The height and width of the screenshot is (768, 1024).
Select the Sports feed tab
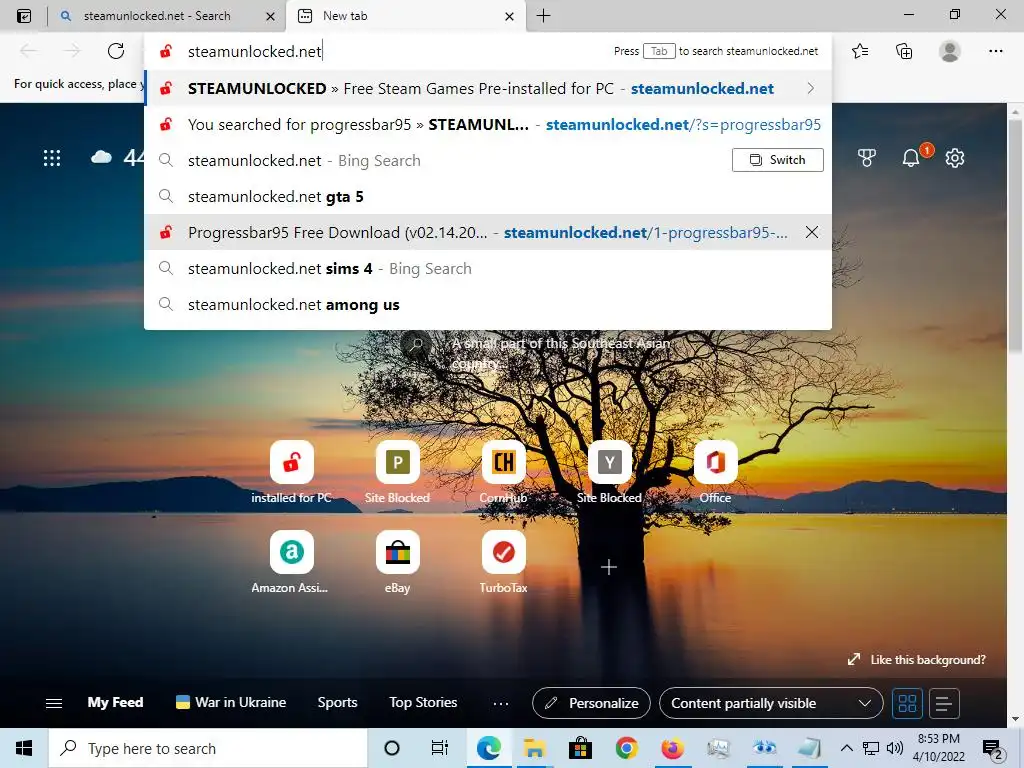point(337,703)
